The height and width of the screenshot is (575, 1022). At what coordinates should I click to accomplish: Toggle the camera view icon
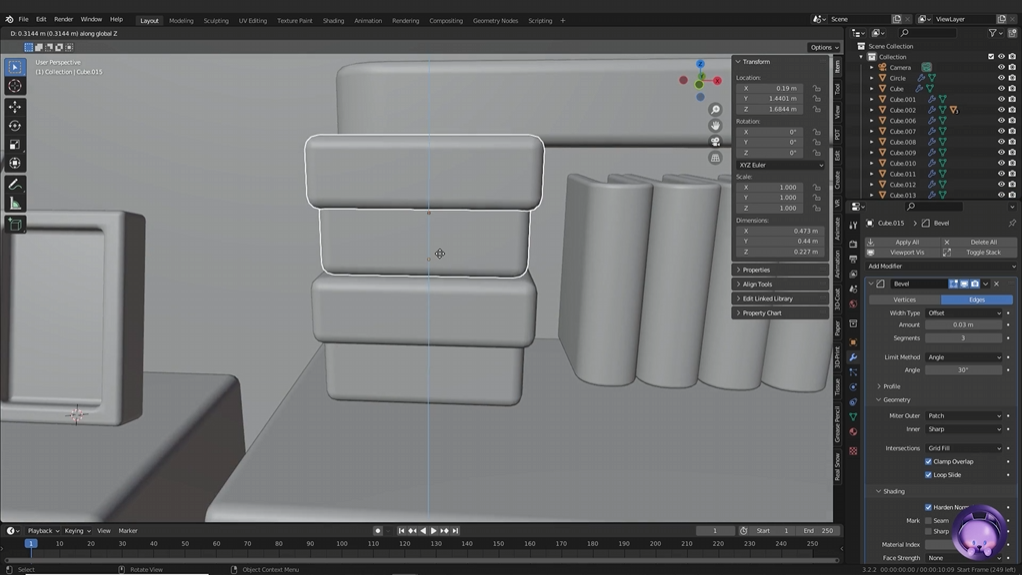coord(715,141)
